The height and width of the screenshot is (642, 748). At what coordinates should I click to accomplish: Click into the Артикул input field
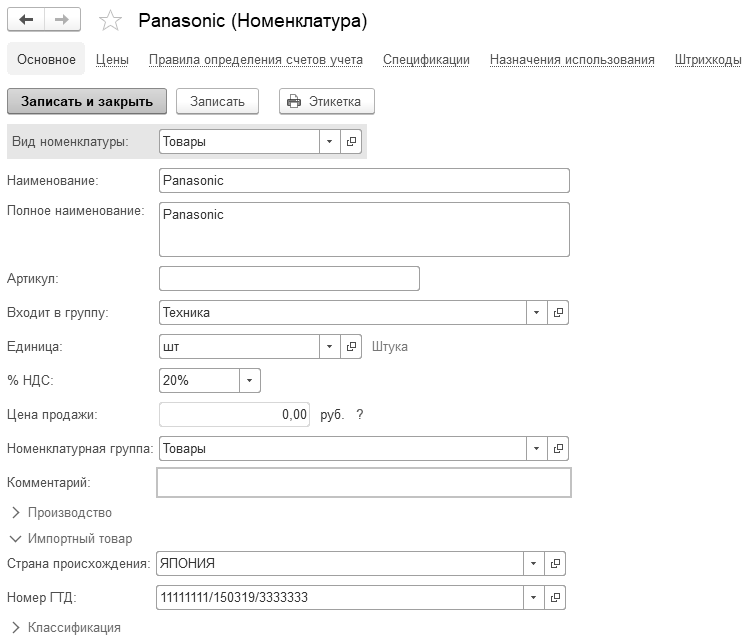[289, 279]
